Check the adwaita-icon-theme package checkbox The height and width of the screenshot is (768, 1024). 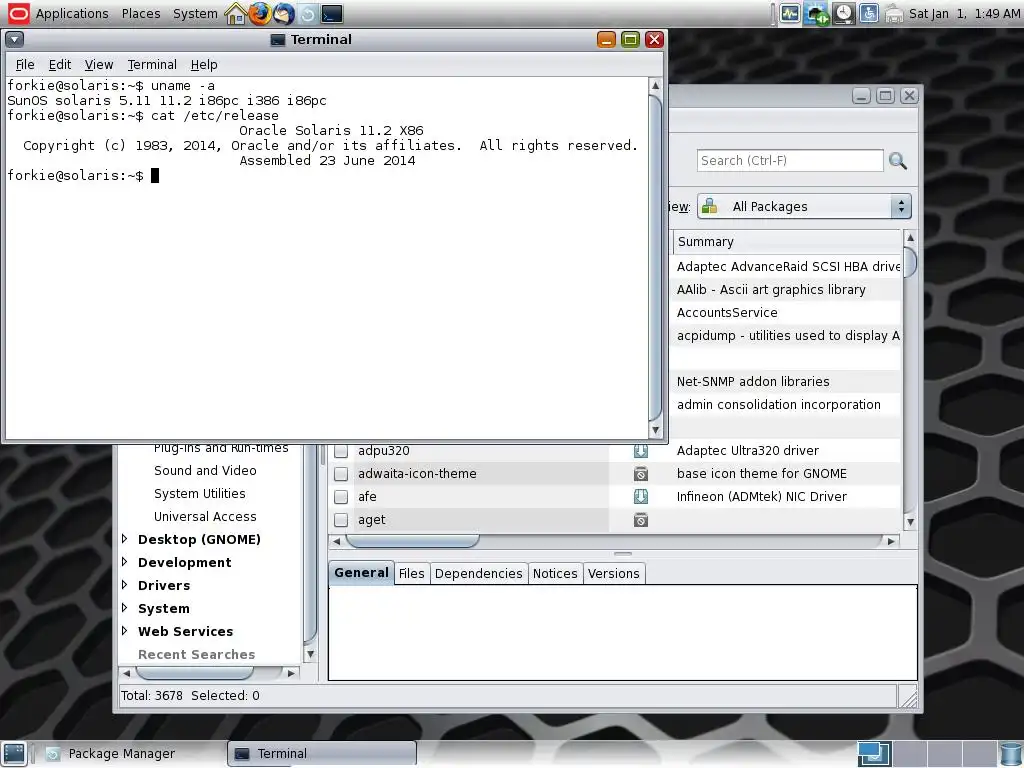pos(341,473)
